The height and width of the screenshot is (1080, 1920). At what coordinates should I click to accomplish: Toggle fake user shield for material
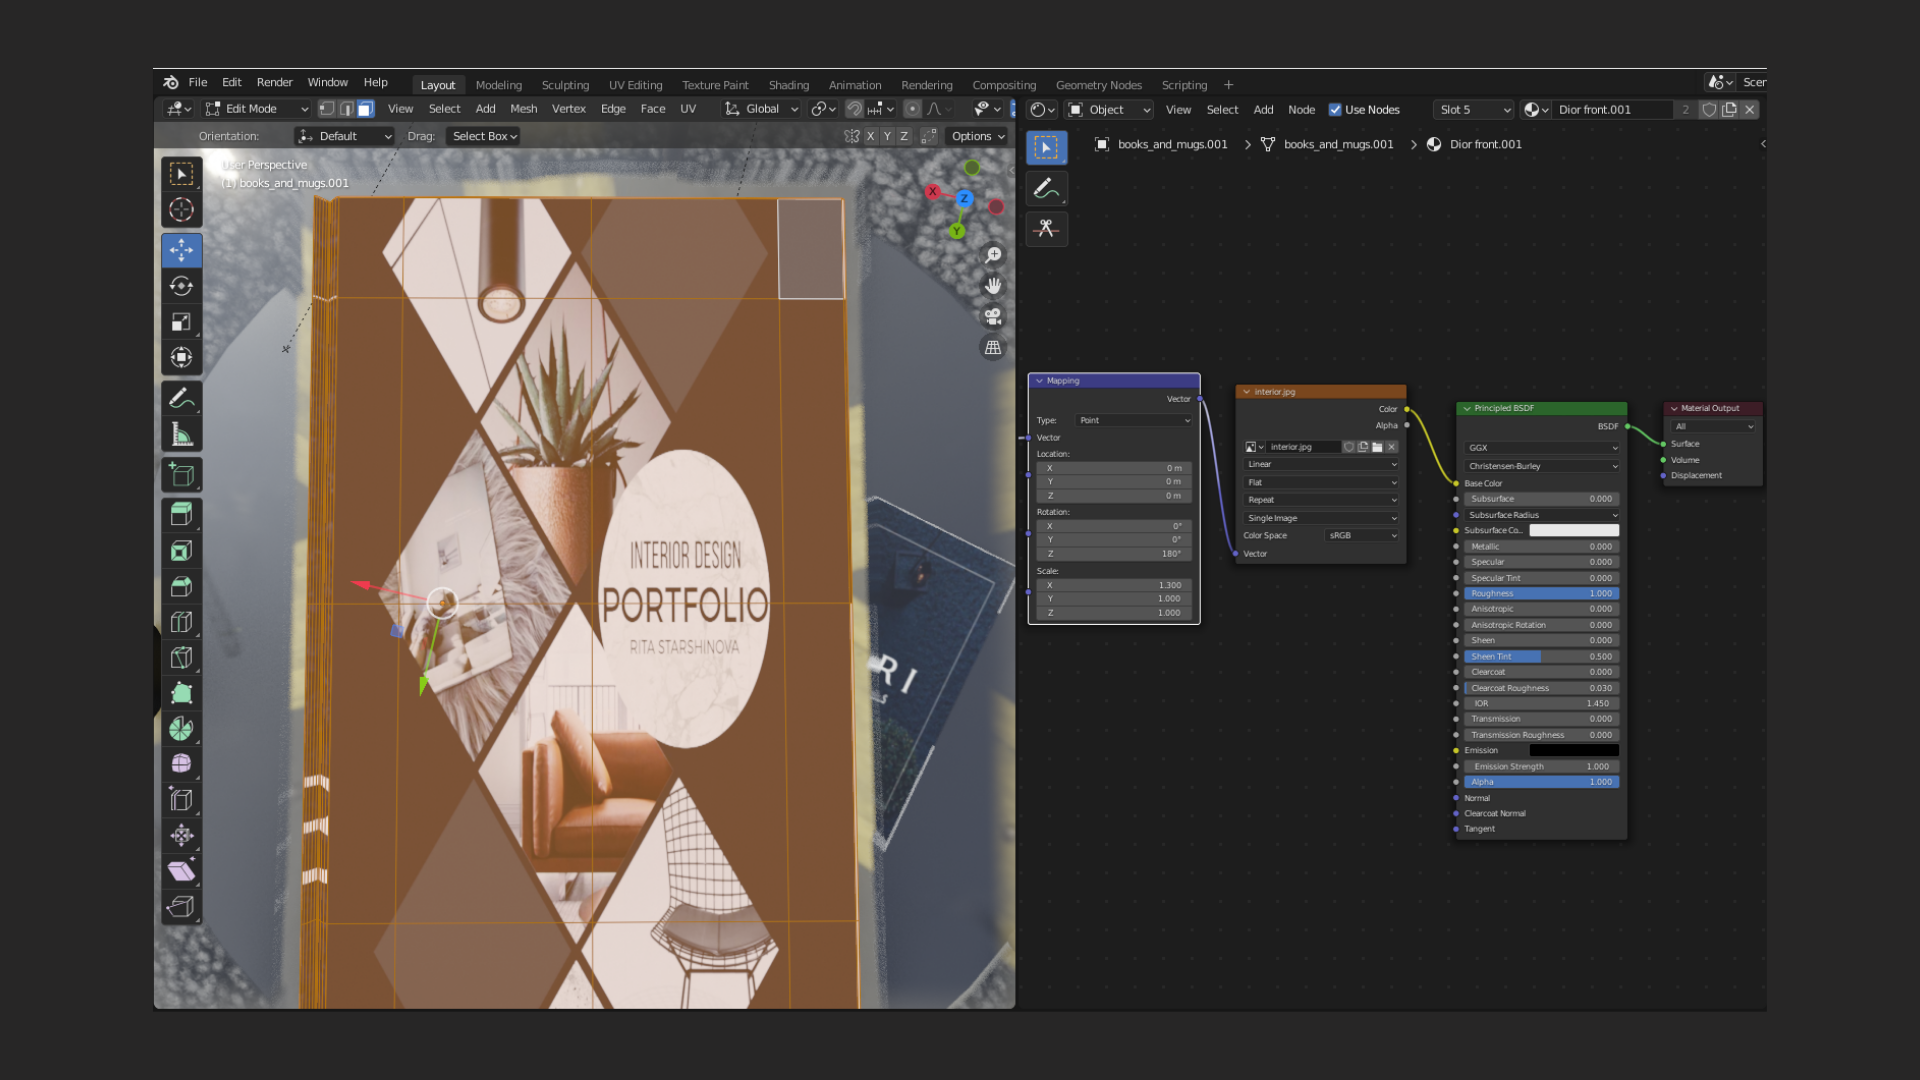pyautogui.click(x=1709, y=110)
